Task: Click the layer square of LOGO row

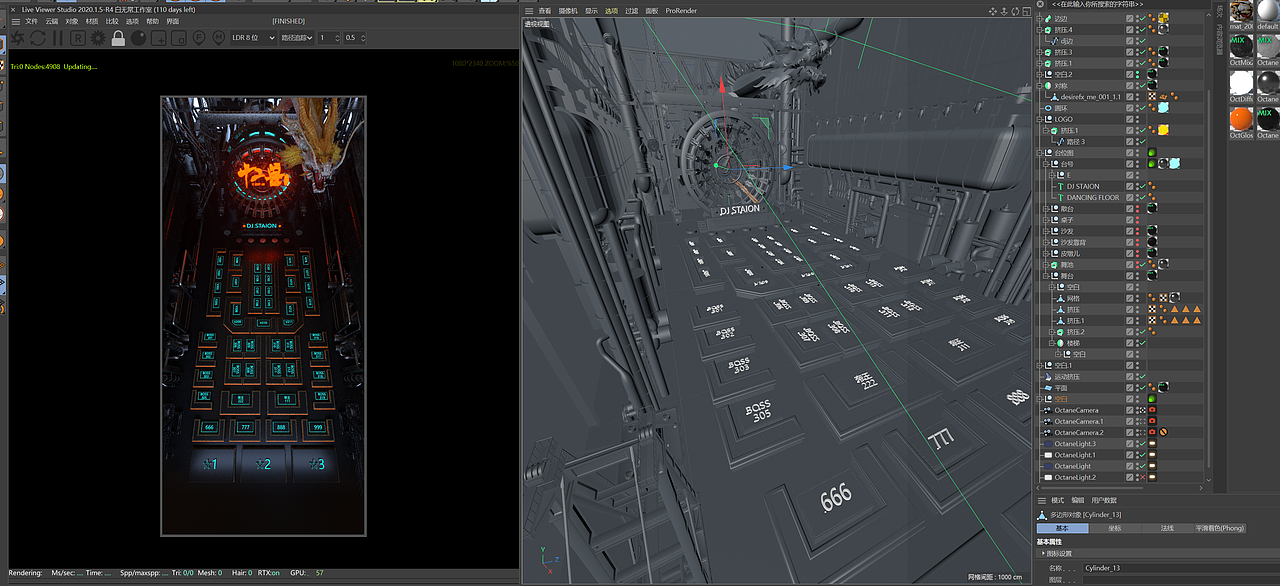Action: pyautogui.click(x=1130, y=119)
